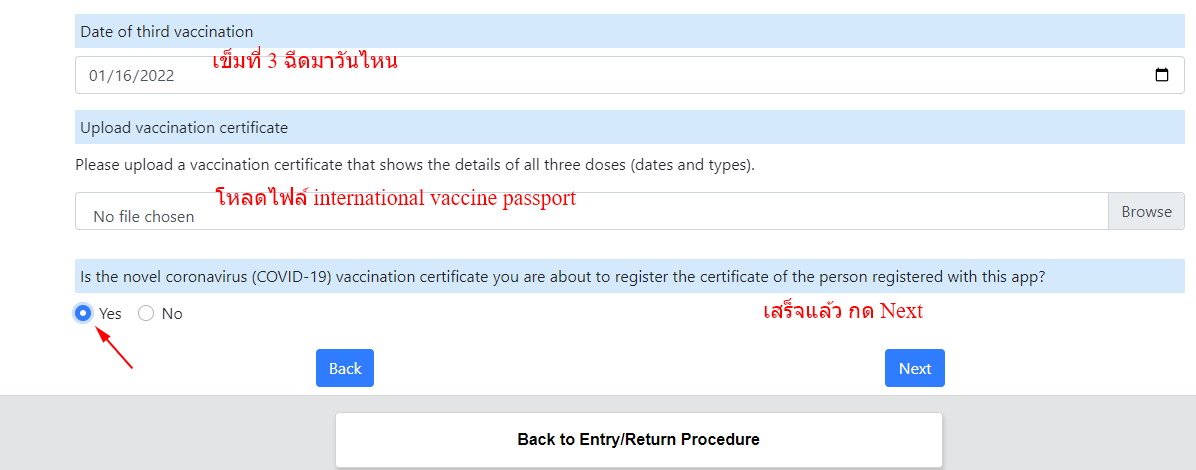The width and height of the screenshot is (1196, 470).
Task: Open the calendar picker icon in date field
Action: [x=1162, y=75]
